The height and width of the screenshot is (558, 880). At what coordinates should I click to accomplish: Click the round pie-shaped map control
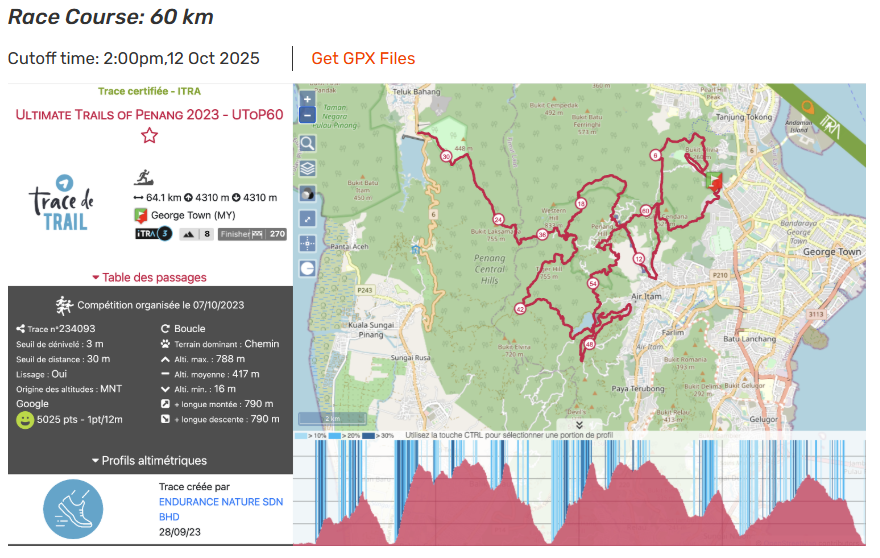[x=307, y=268]
